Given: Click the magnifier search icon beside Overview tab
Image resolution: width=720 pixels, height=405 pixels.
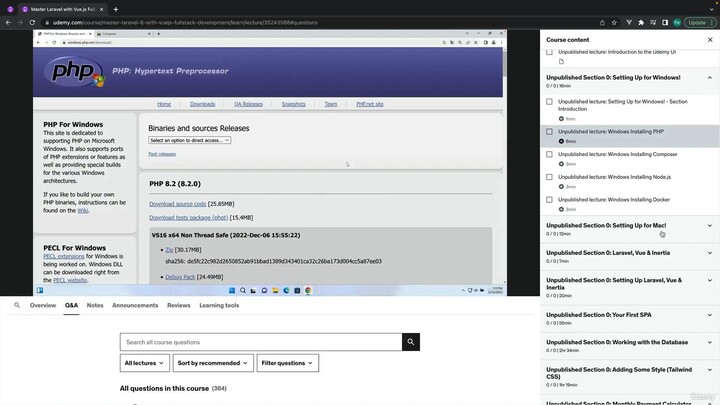Looking at the screenshot, I should (17, 305).
